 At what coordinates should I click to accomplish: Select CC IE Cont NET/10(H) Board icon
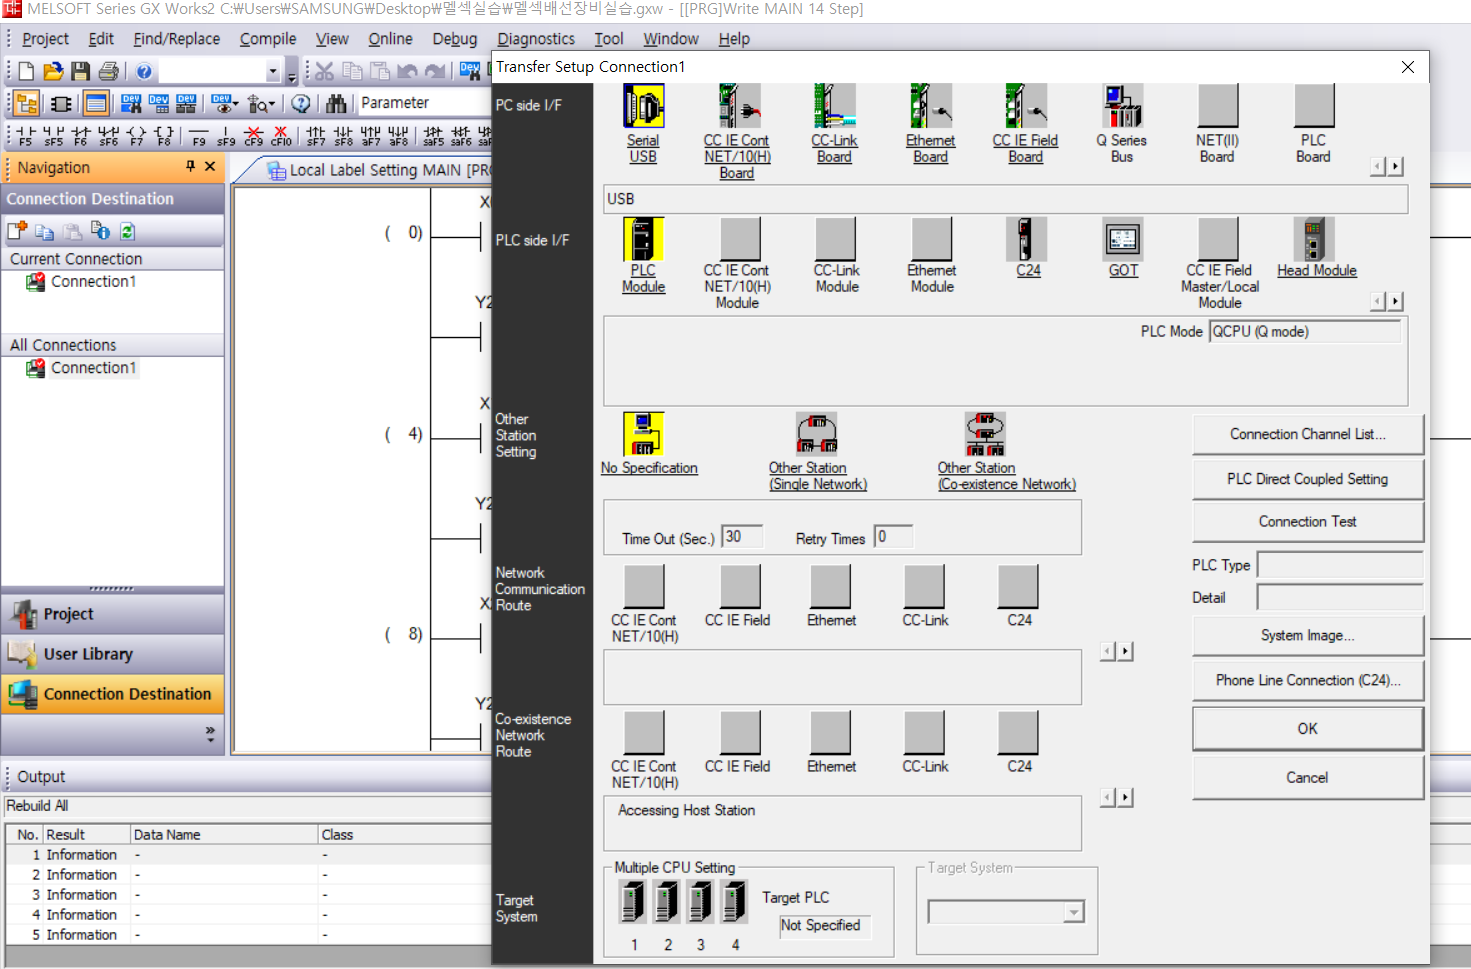(739, 106)
